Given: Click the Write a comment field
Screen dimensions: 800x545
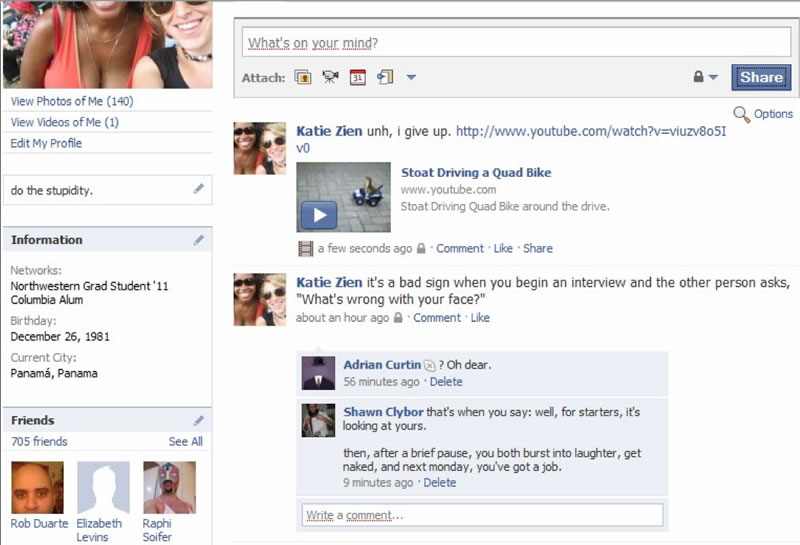Looking at the screenshot, I should coord(482,515).
